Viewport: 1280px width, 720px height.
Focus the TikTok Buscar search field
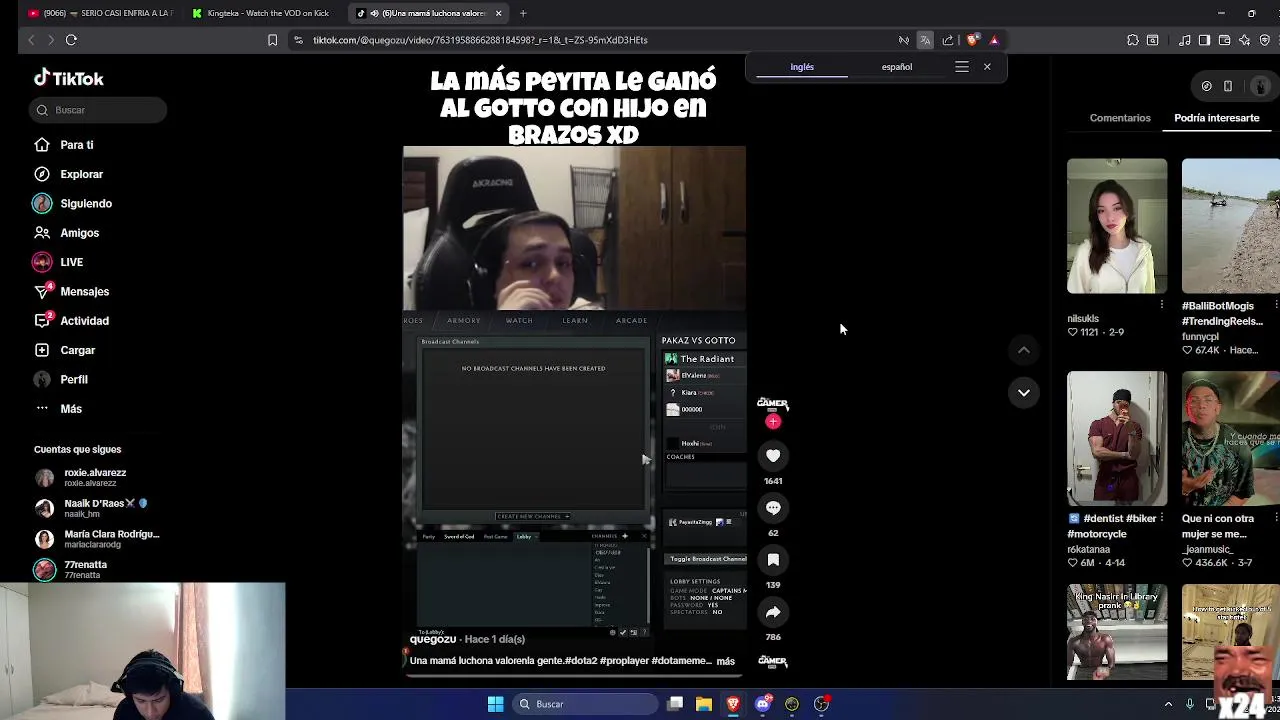pyautogui.click(x=98, y=110)
